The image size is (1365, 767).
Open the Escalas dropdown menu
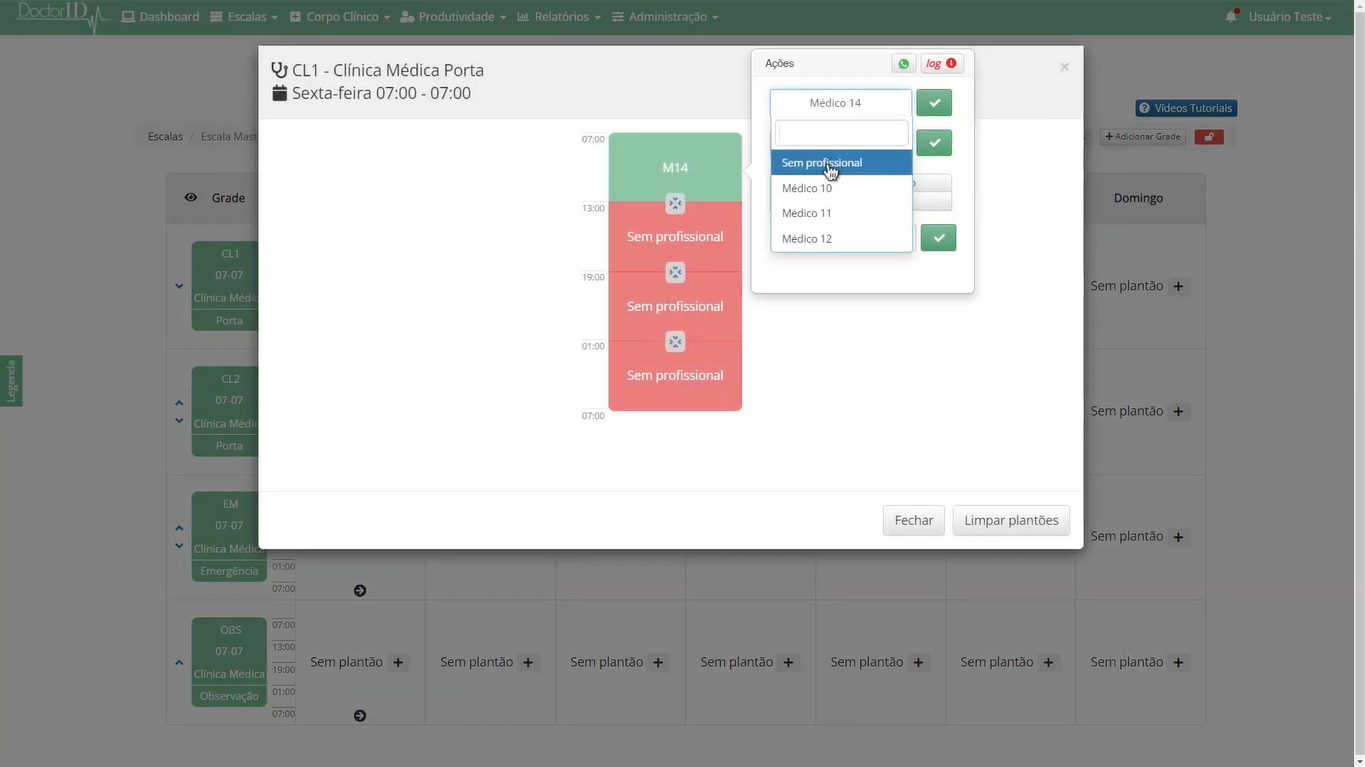[244, 17]
